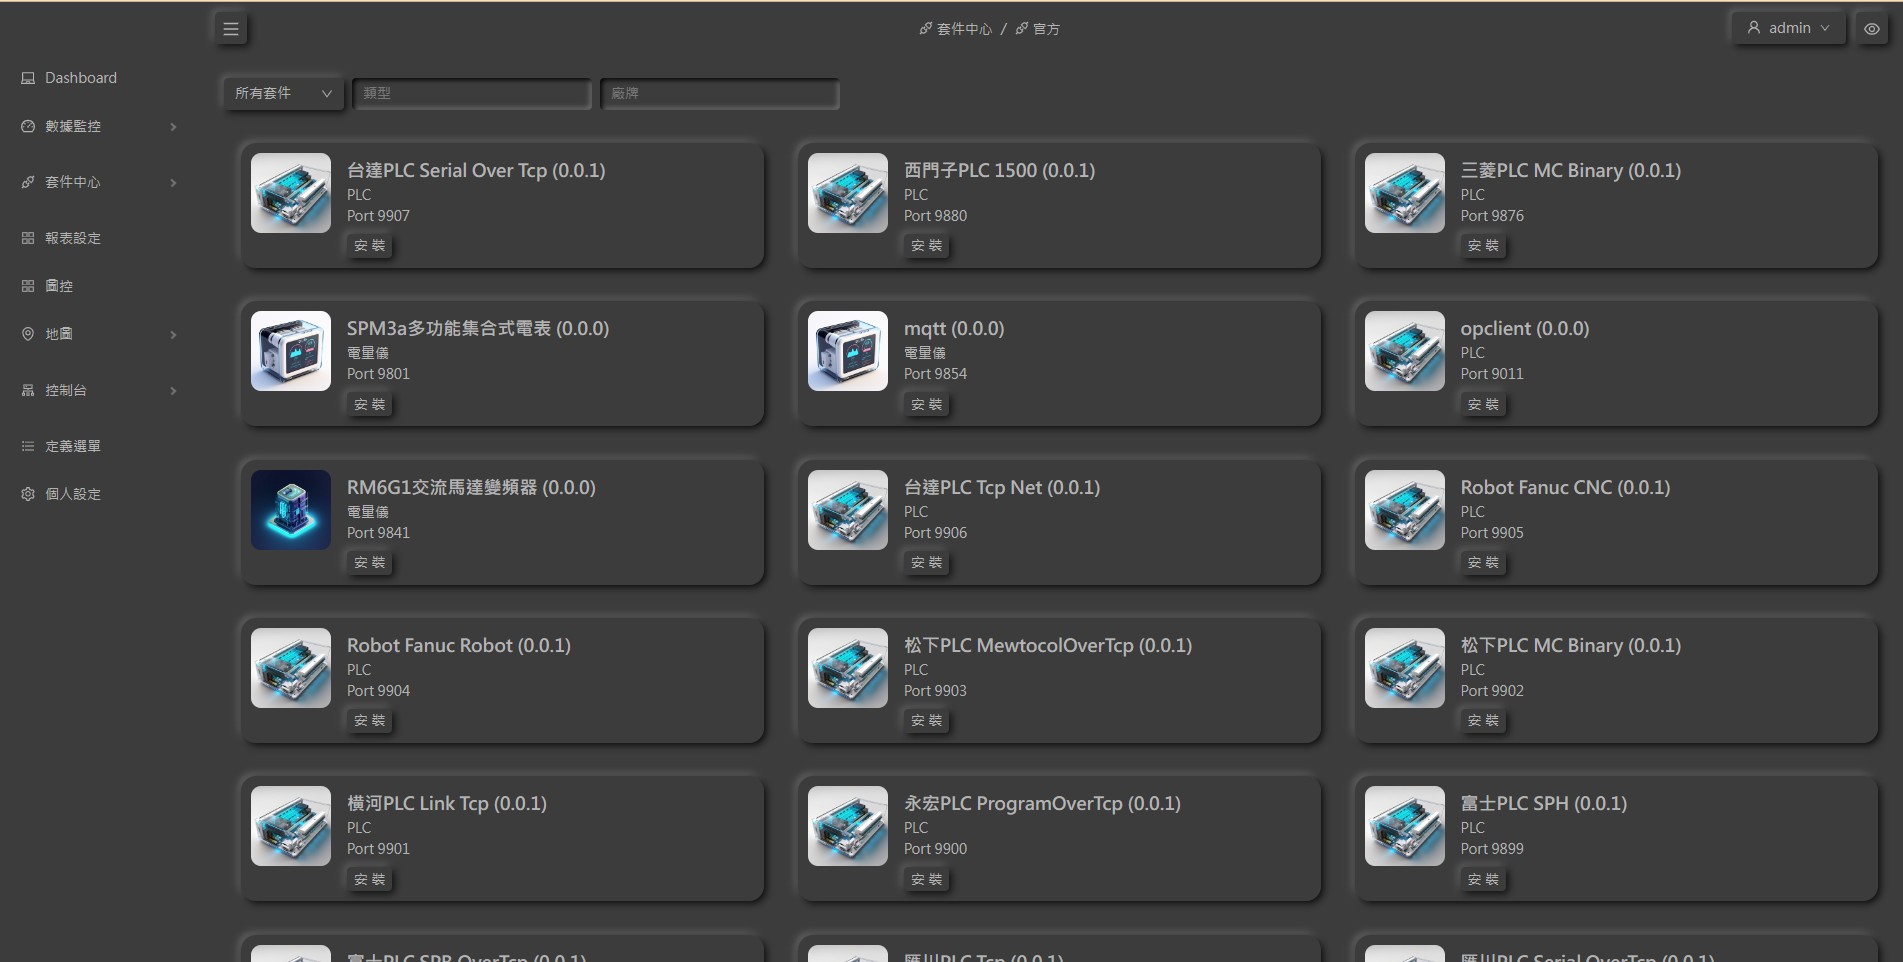This screenshot has width=1903, height=962.
Task: Click the Robot Fanuc Robot package image
Action: click(291, 668)
